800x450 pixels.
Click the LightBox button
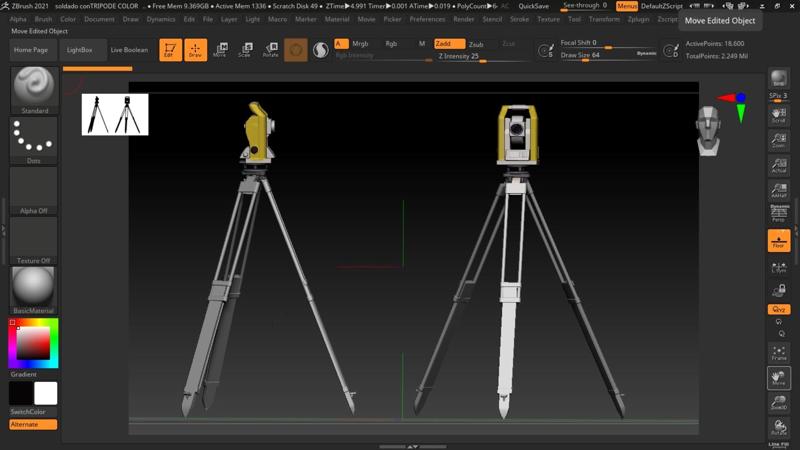coord(80,50)
